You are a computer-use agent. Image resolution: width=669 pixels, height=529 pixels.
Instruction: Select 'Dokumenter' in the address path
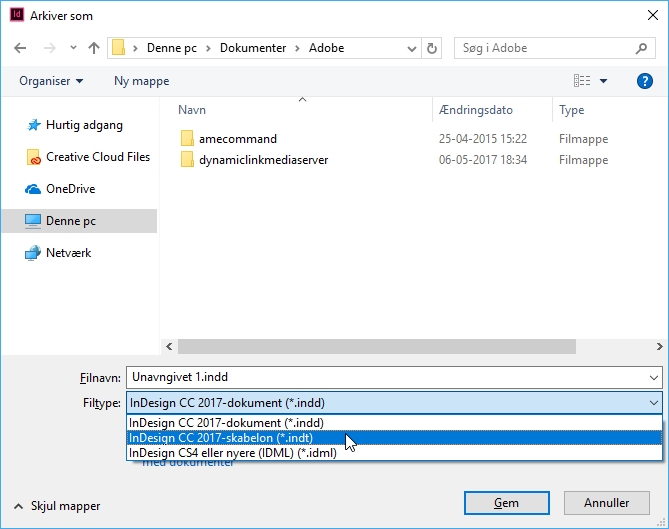coord(253,48)
